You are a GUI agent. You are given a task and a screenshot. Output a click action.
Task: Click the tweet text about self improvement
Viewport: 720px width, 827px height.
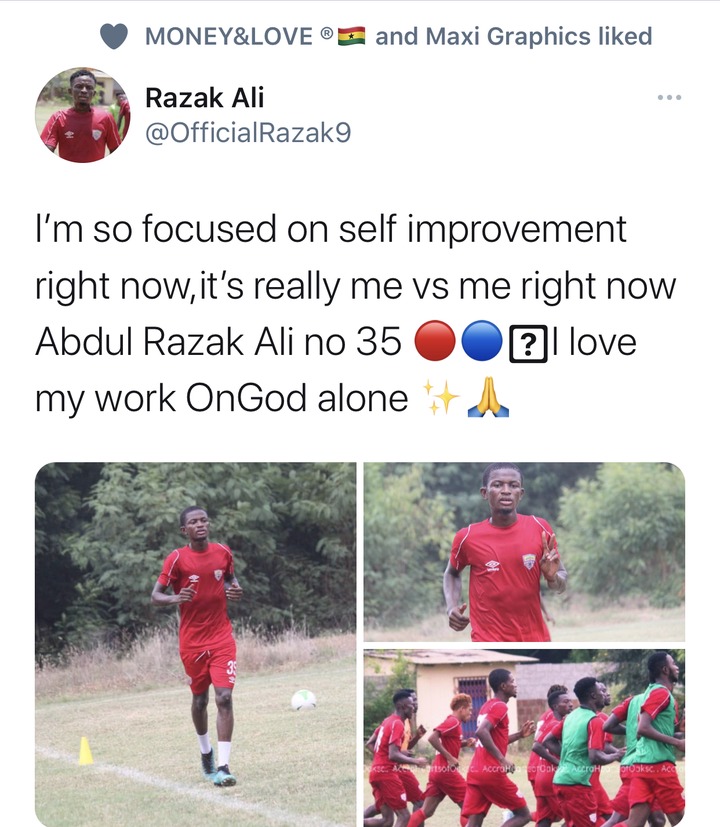point(356,313)
